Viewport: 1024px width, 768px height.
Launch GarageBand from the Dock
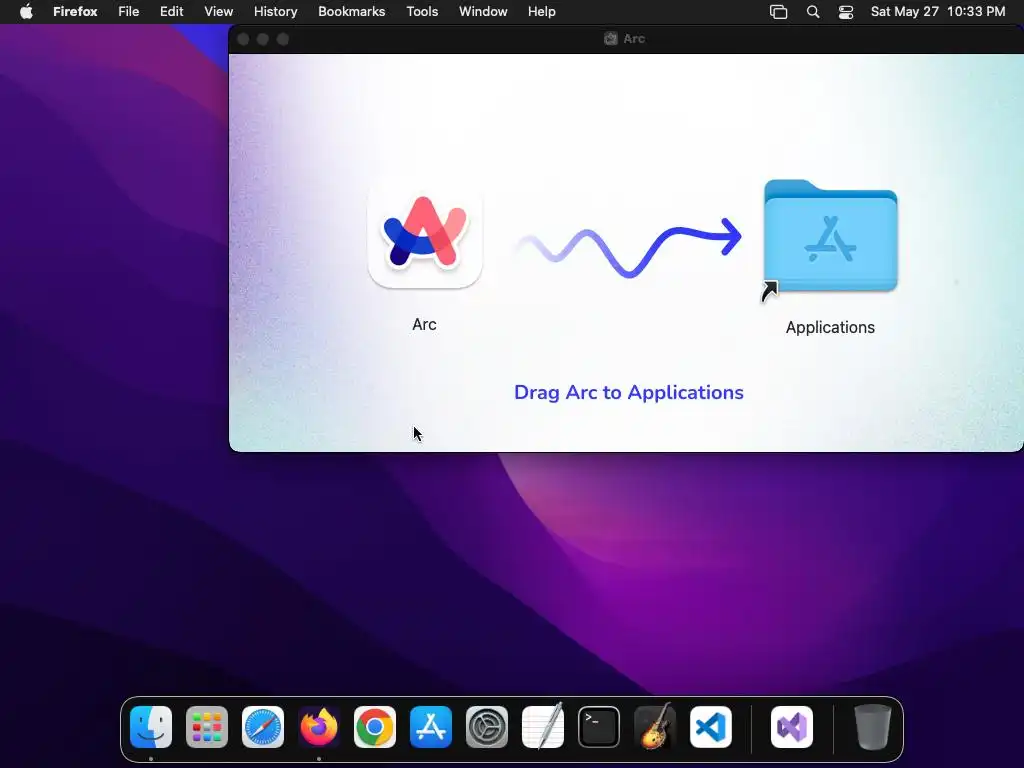(655, 727)
